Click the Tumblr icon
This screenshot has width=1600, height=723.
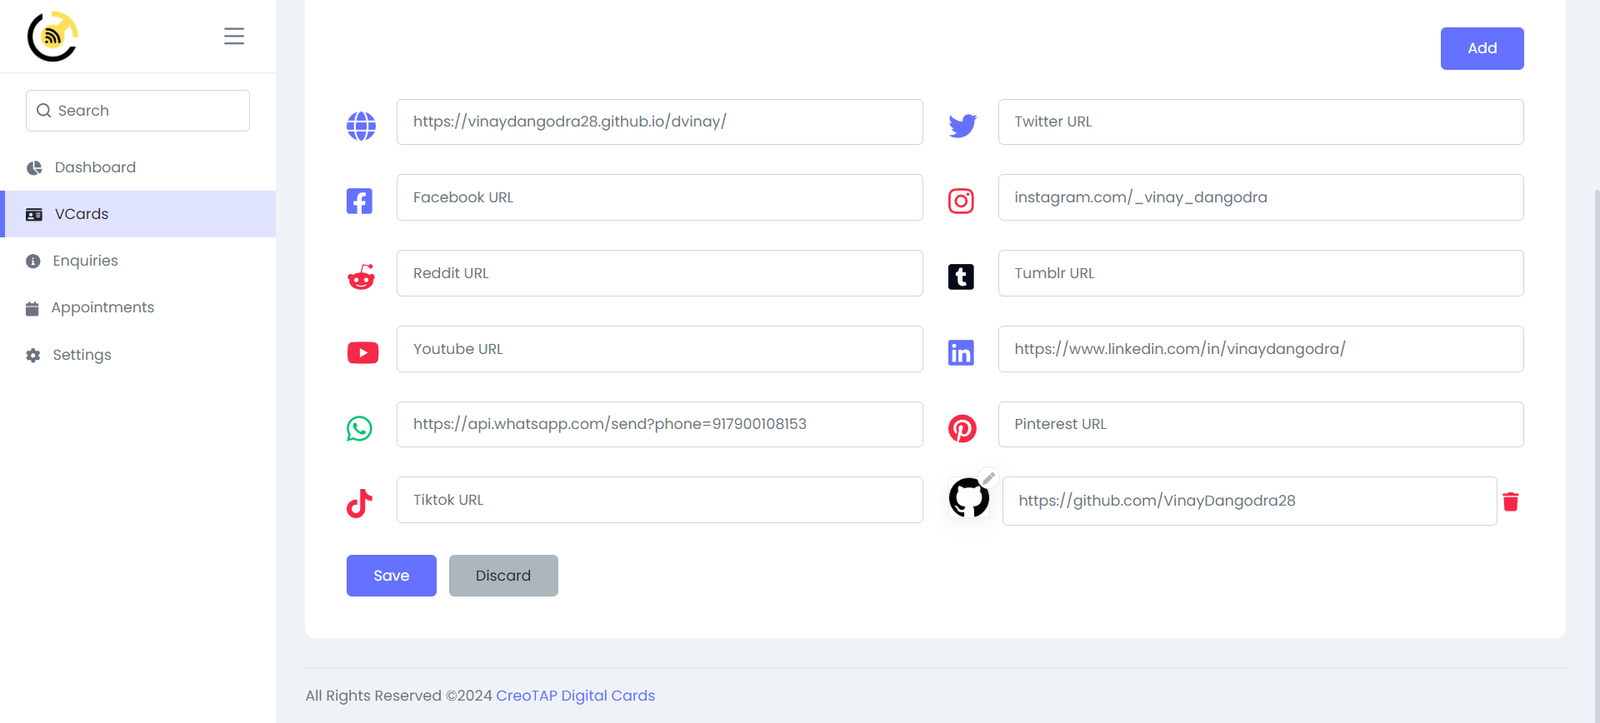pyautogui.click(x=961, y=277)
